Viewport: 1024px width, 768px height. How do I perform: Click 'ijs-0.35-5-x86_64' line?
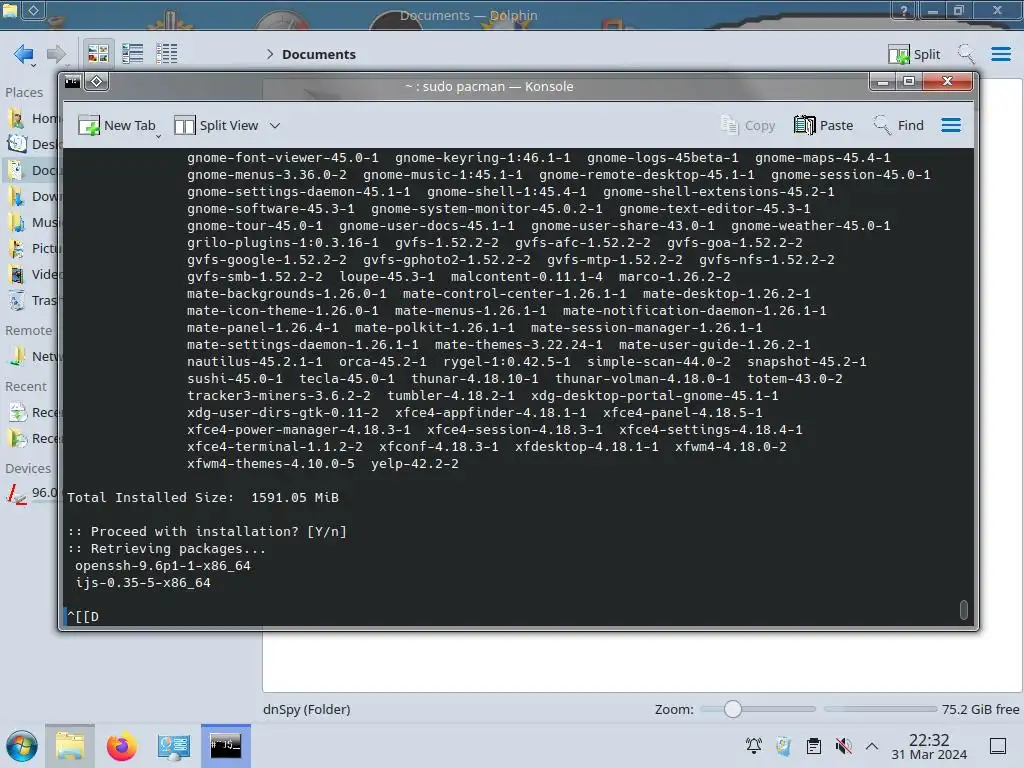[x=143, y=583]
